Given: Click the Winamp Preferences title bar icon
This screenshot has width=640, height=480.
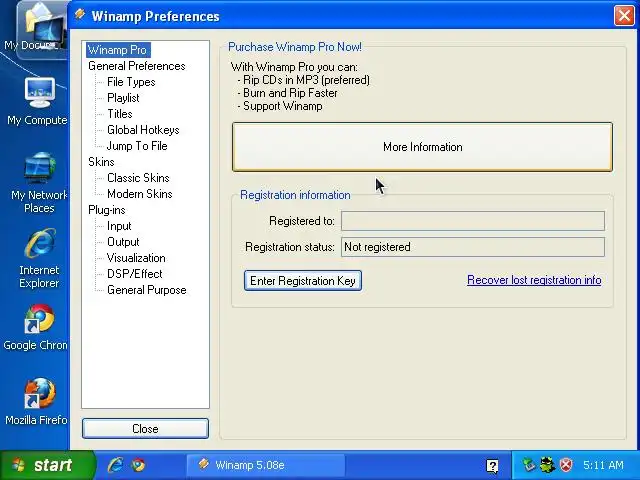Looking at the screenshot, I should 80,15.
